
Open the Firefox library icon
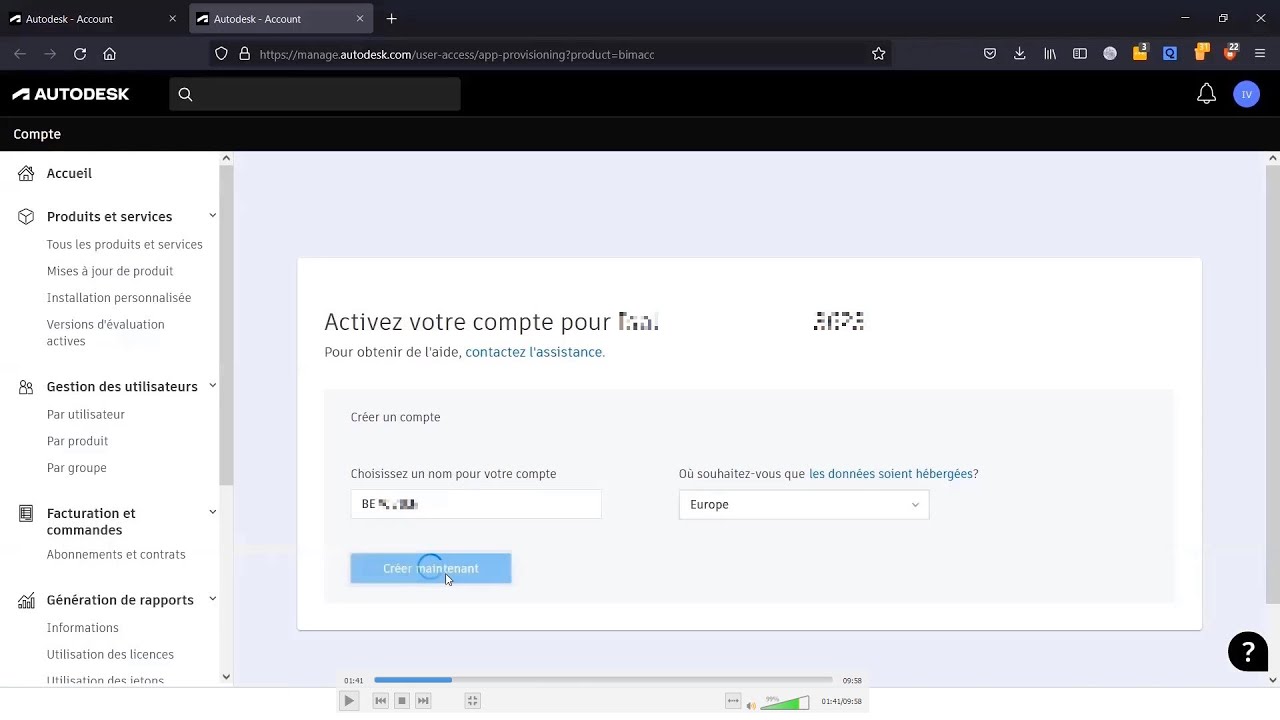[1050, 54]
